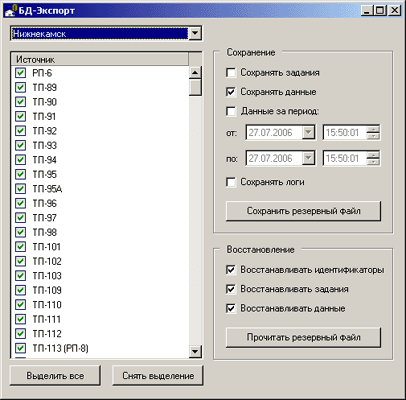Viewport: 406px width, 400px height.
Task: Click the 'по' time field 15:50:01
Action: pyautogui.click(x=345, y=158)
